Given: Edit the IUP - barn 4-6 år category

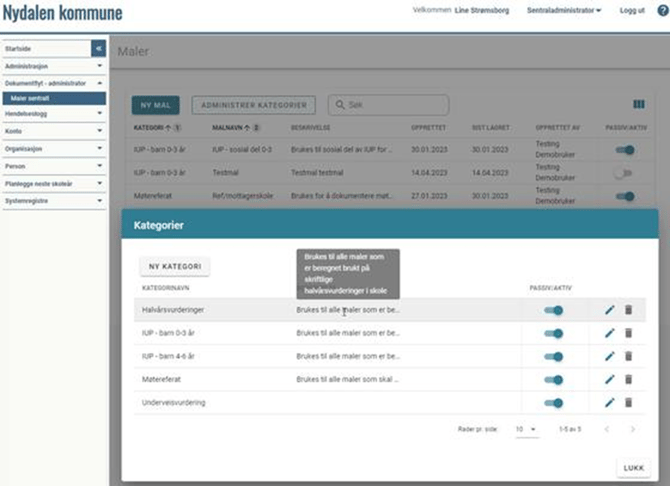Looking at the screenshot, I should (x=610, y=356).
